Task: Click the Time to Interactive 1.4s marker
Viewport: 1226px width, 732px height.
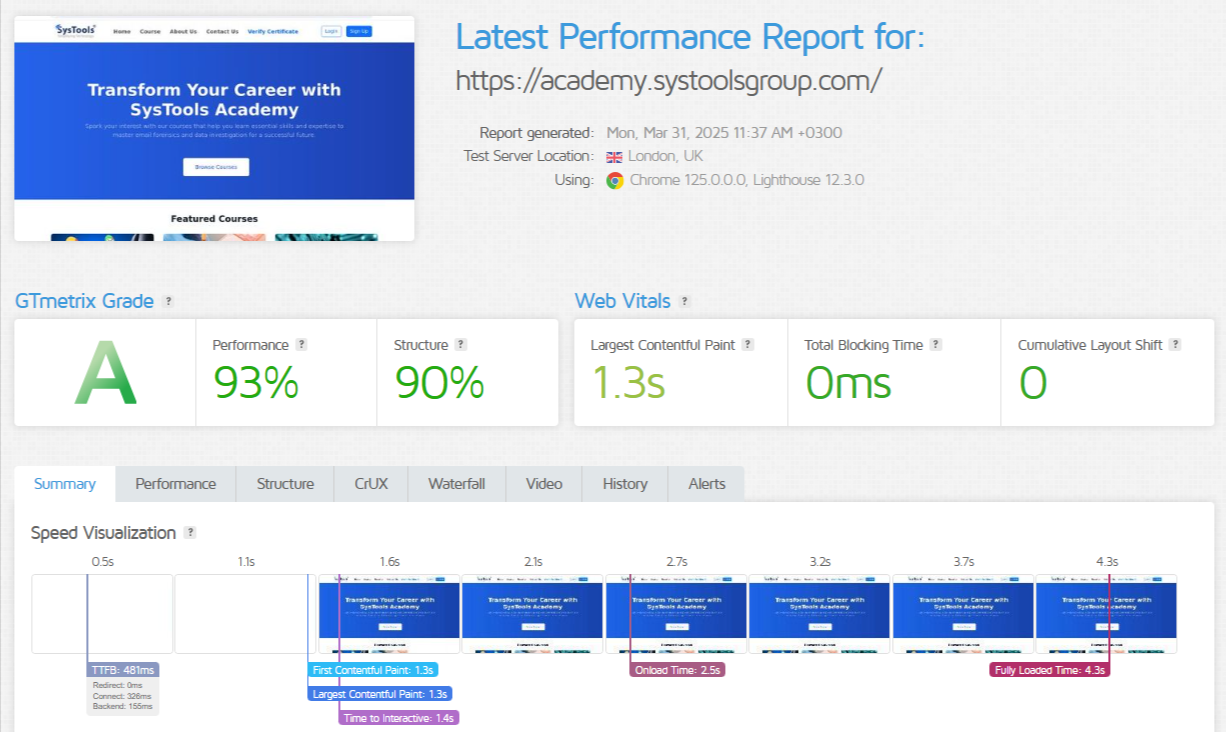Action: 399,718
